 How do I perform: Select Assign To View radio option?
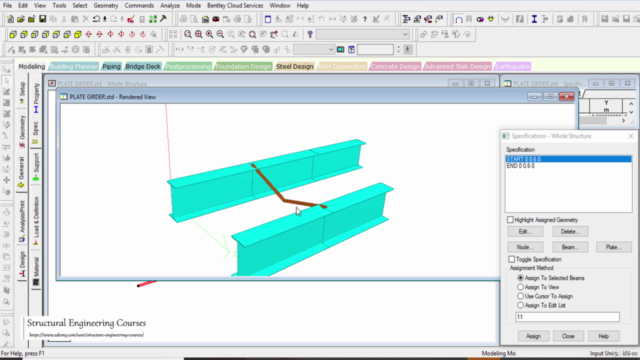pyautogui.click(x=520, y=287)
